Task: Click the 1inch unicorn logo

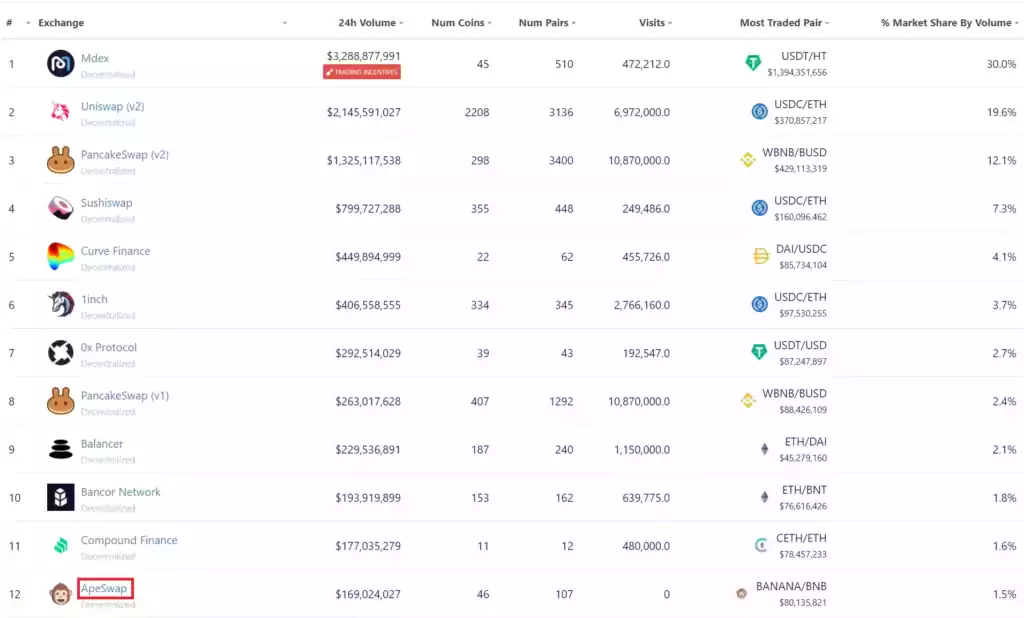Action: tap(60, 304)
